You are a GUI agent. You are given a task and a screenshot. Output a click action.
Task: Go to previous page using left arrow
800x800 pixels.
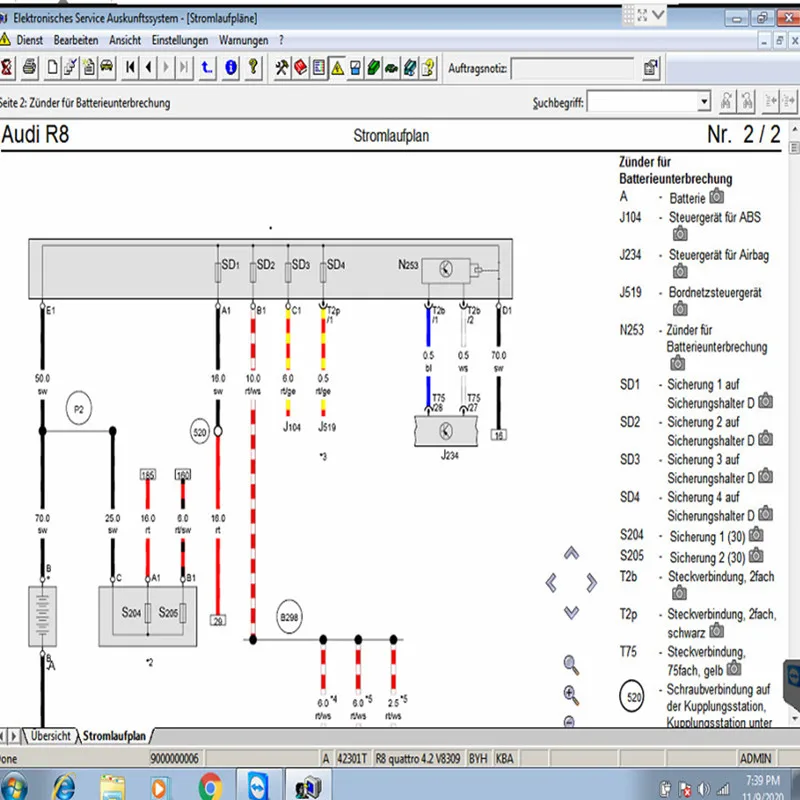pyautogui.click(x=149, y=68)
